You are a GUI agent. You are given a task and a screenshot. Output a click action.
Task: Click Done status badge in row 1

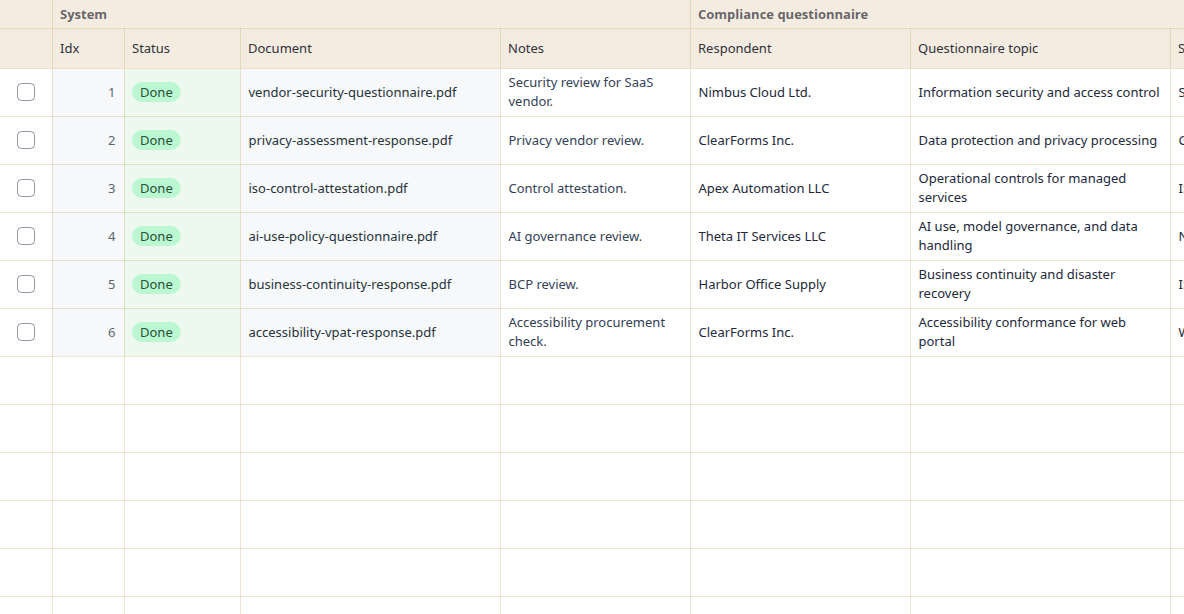(156, 92)
